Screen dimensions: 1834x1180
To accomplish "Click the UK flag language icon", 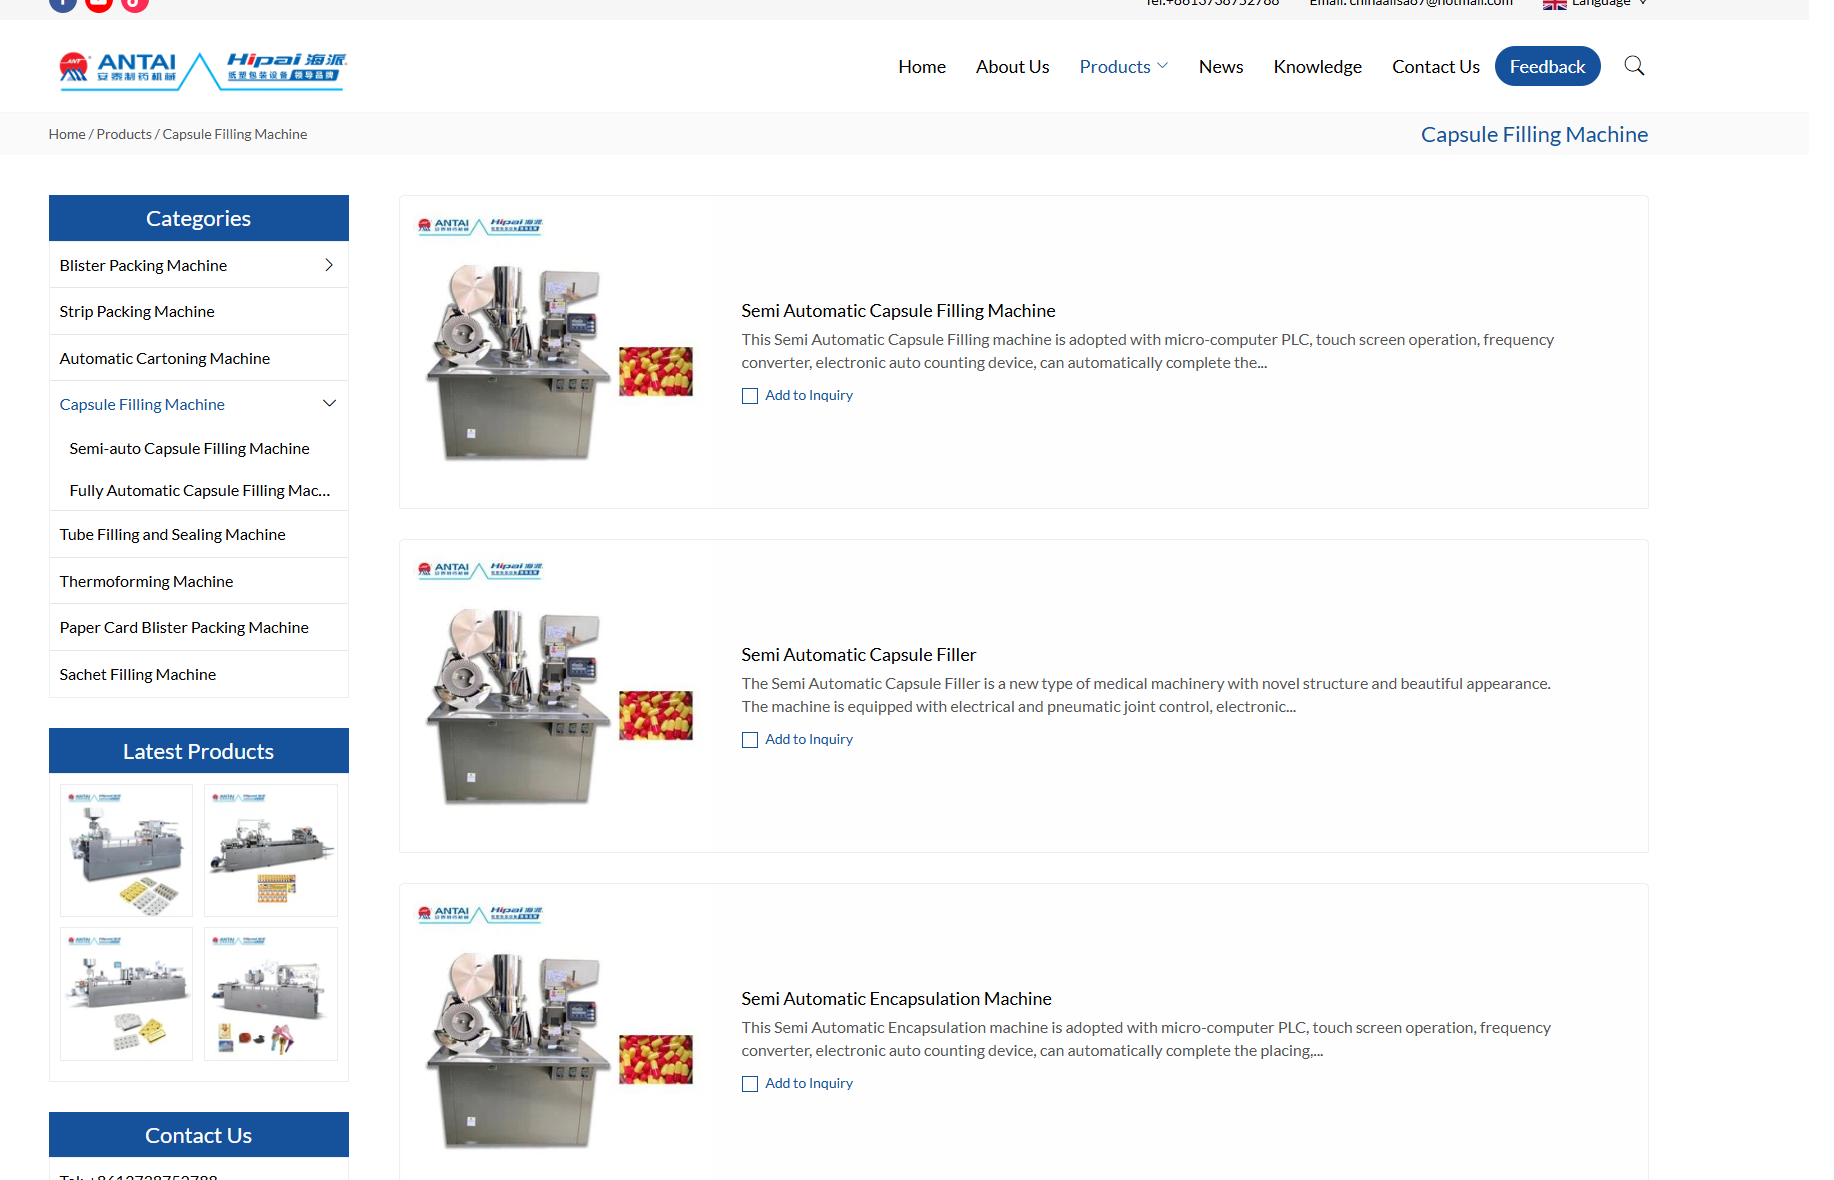I will [x=1554, y=4].
